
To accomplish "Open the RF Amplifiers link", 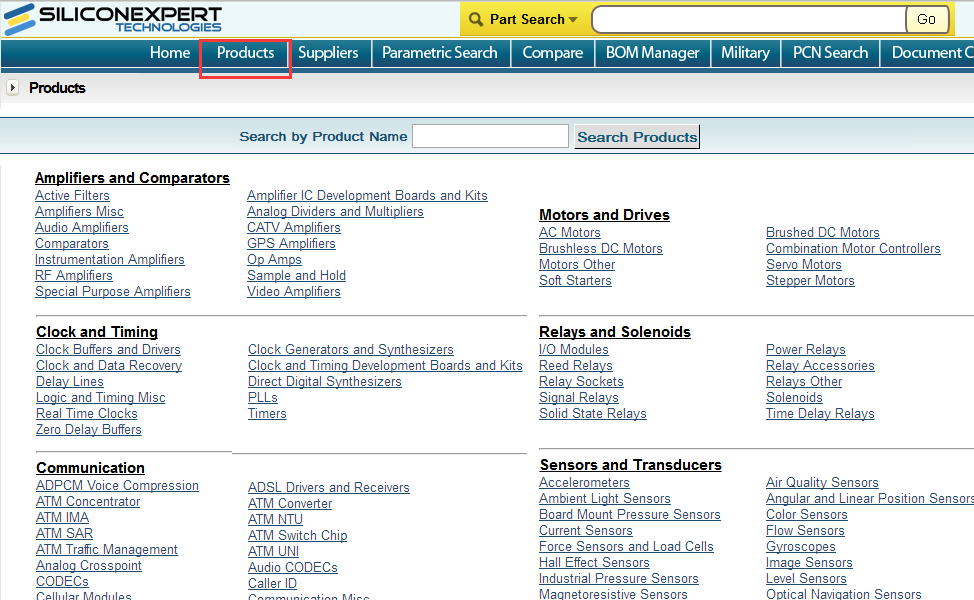I will coord(73,275).
